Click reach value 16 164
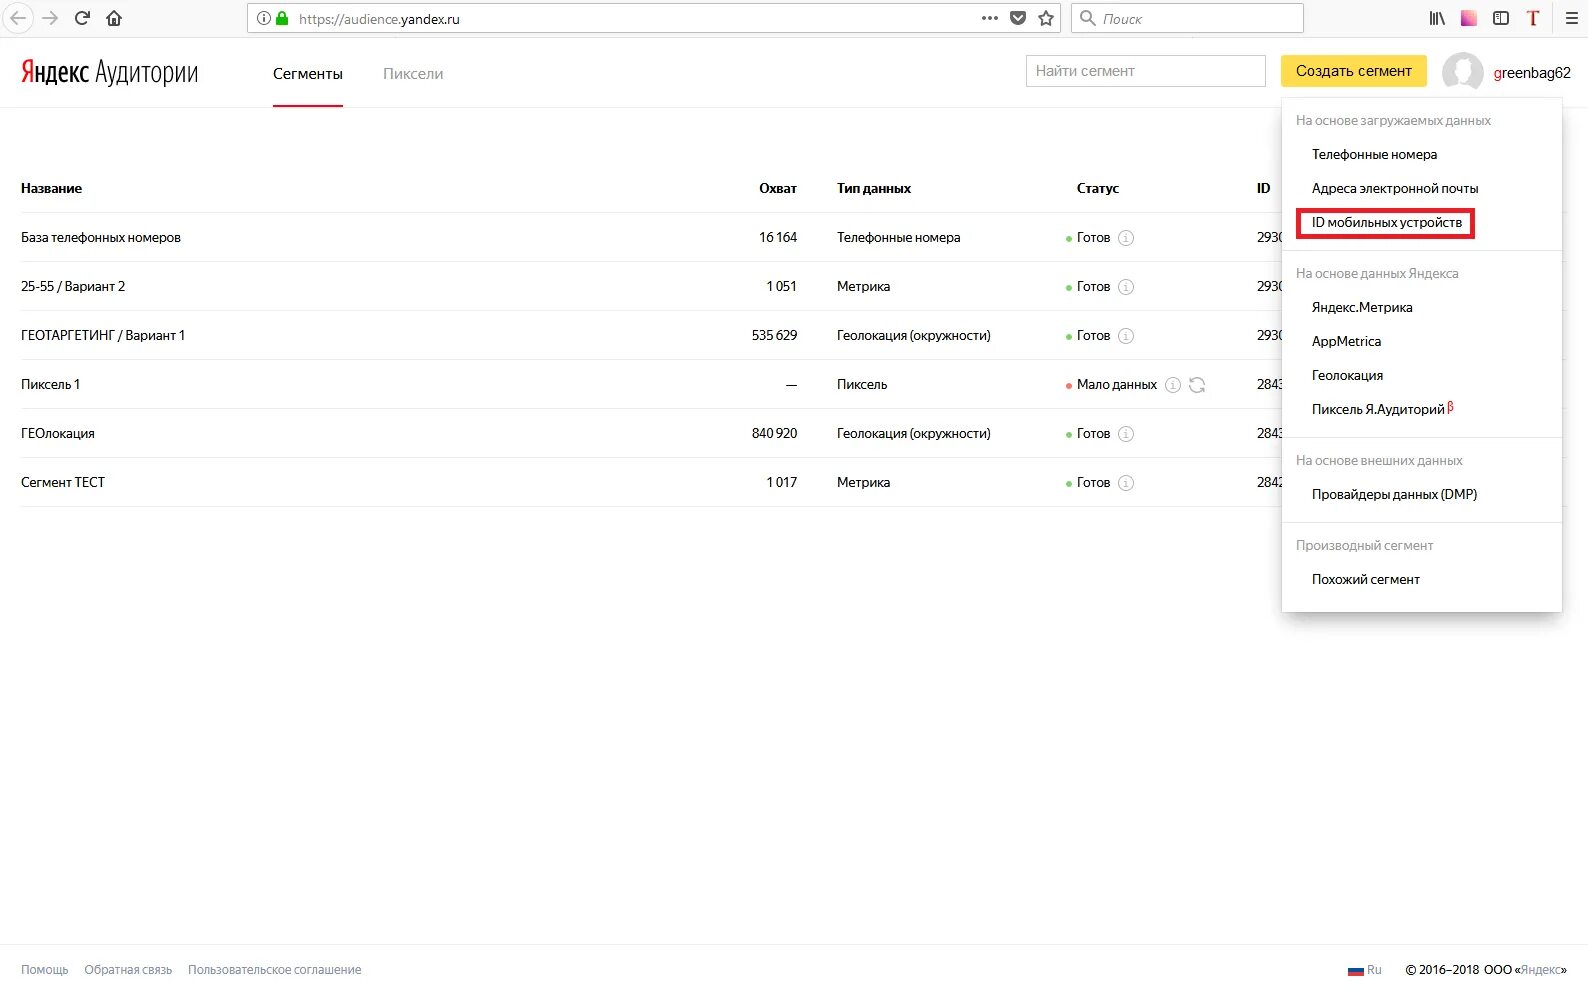Image resolution: width=1588 pixels, height=993 pixels. pyautogui.click(x=778, y=237)
